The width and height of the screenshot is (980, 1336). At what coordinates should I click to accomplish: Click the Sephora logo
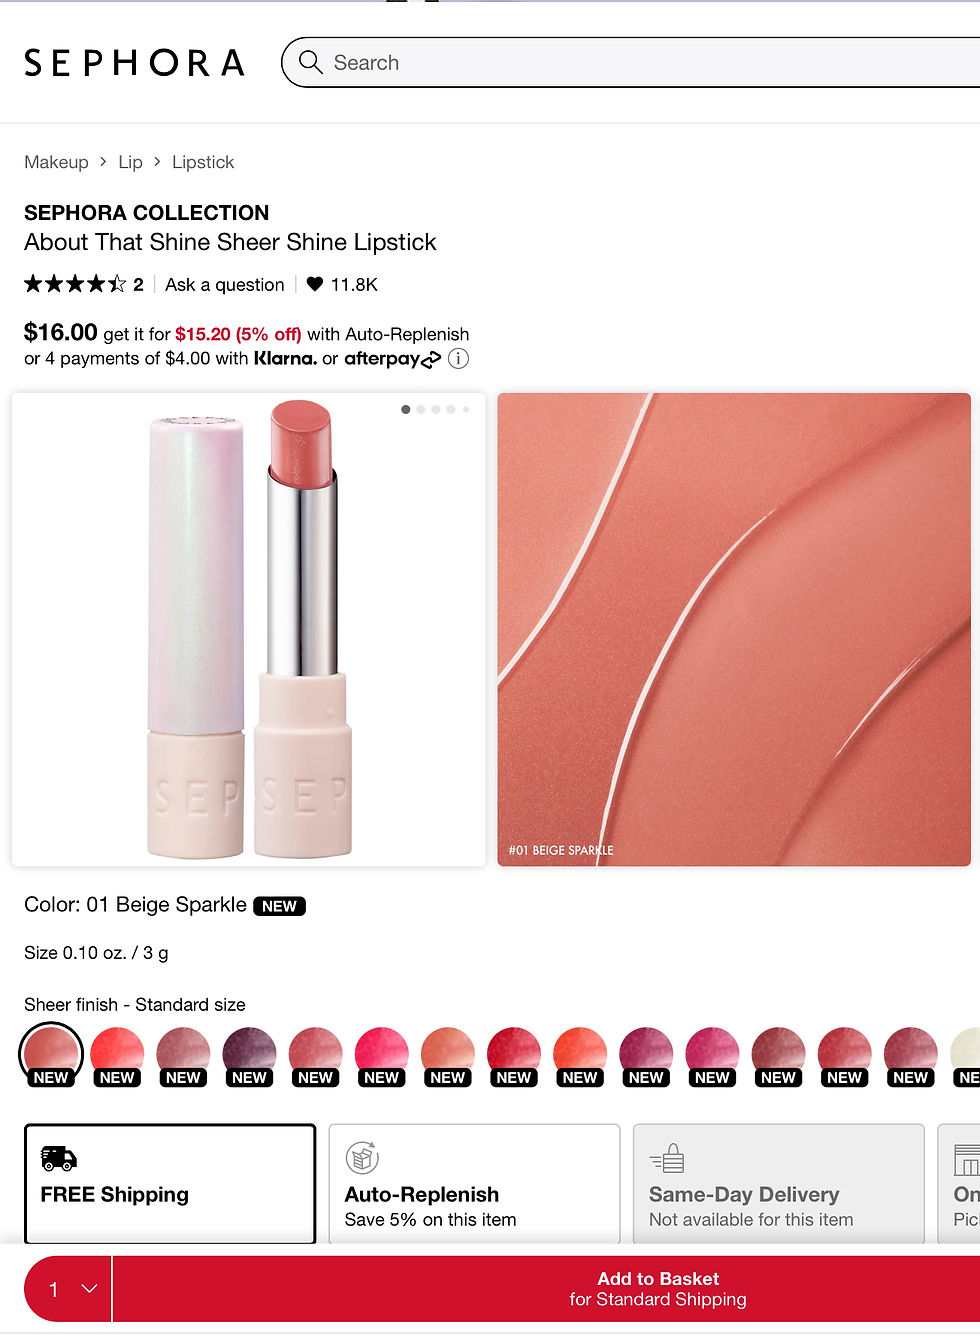click(134, 63)
